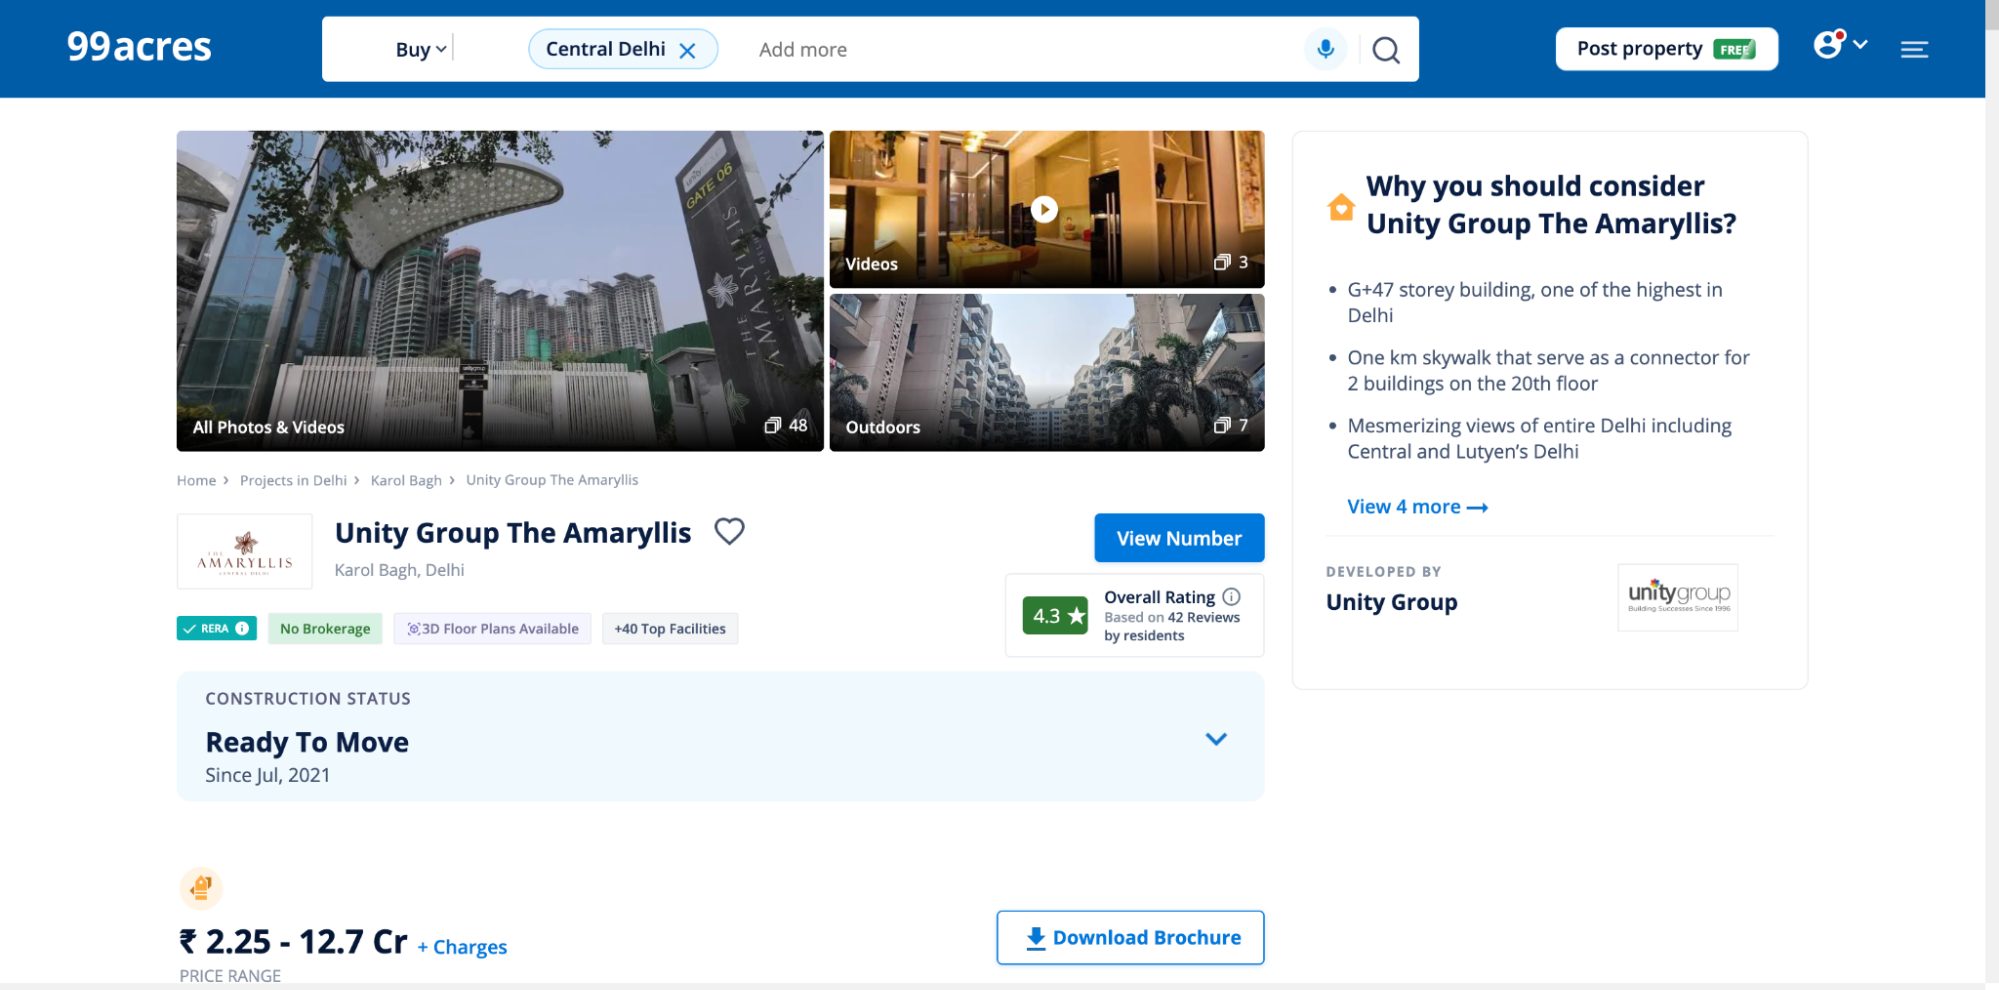
Task: Remove the Central Delhi search chip
Action: pos(687,50)
